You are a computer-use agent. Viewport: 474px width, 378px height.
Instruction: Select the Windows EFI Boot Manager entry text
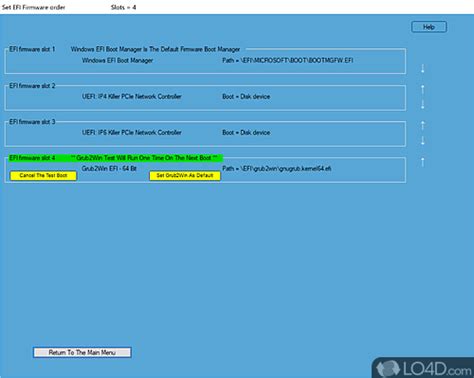117,60
